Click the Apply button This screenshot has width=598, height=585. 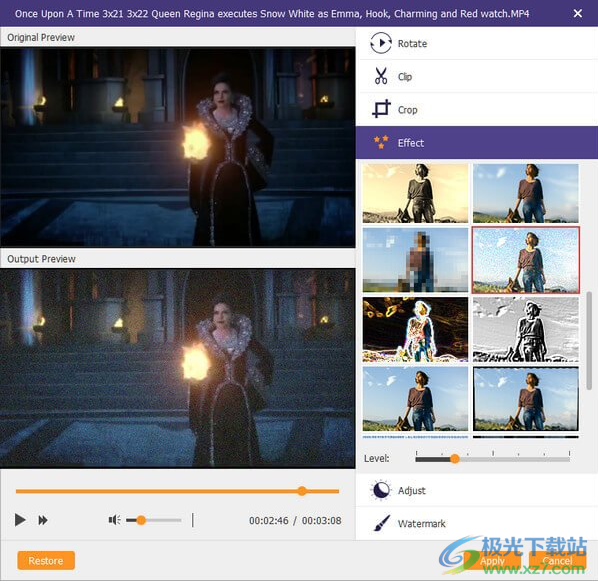pyautogui.click(x=492, y=561)
